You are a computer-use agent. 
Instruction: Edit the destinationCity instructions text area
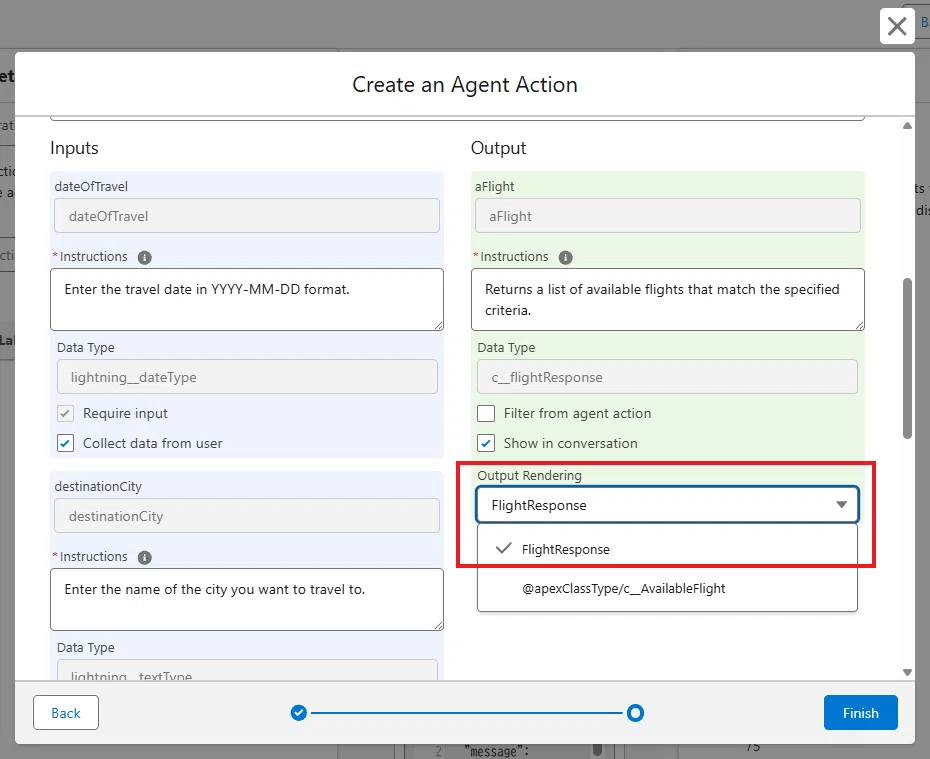247,599
